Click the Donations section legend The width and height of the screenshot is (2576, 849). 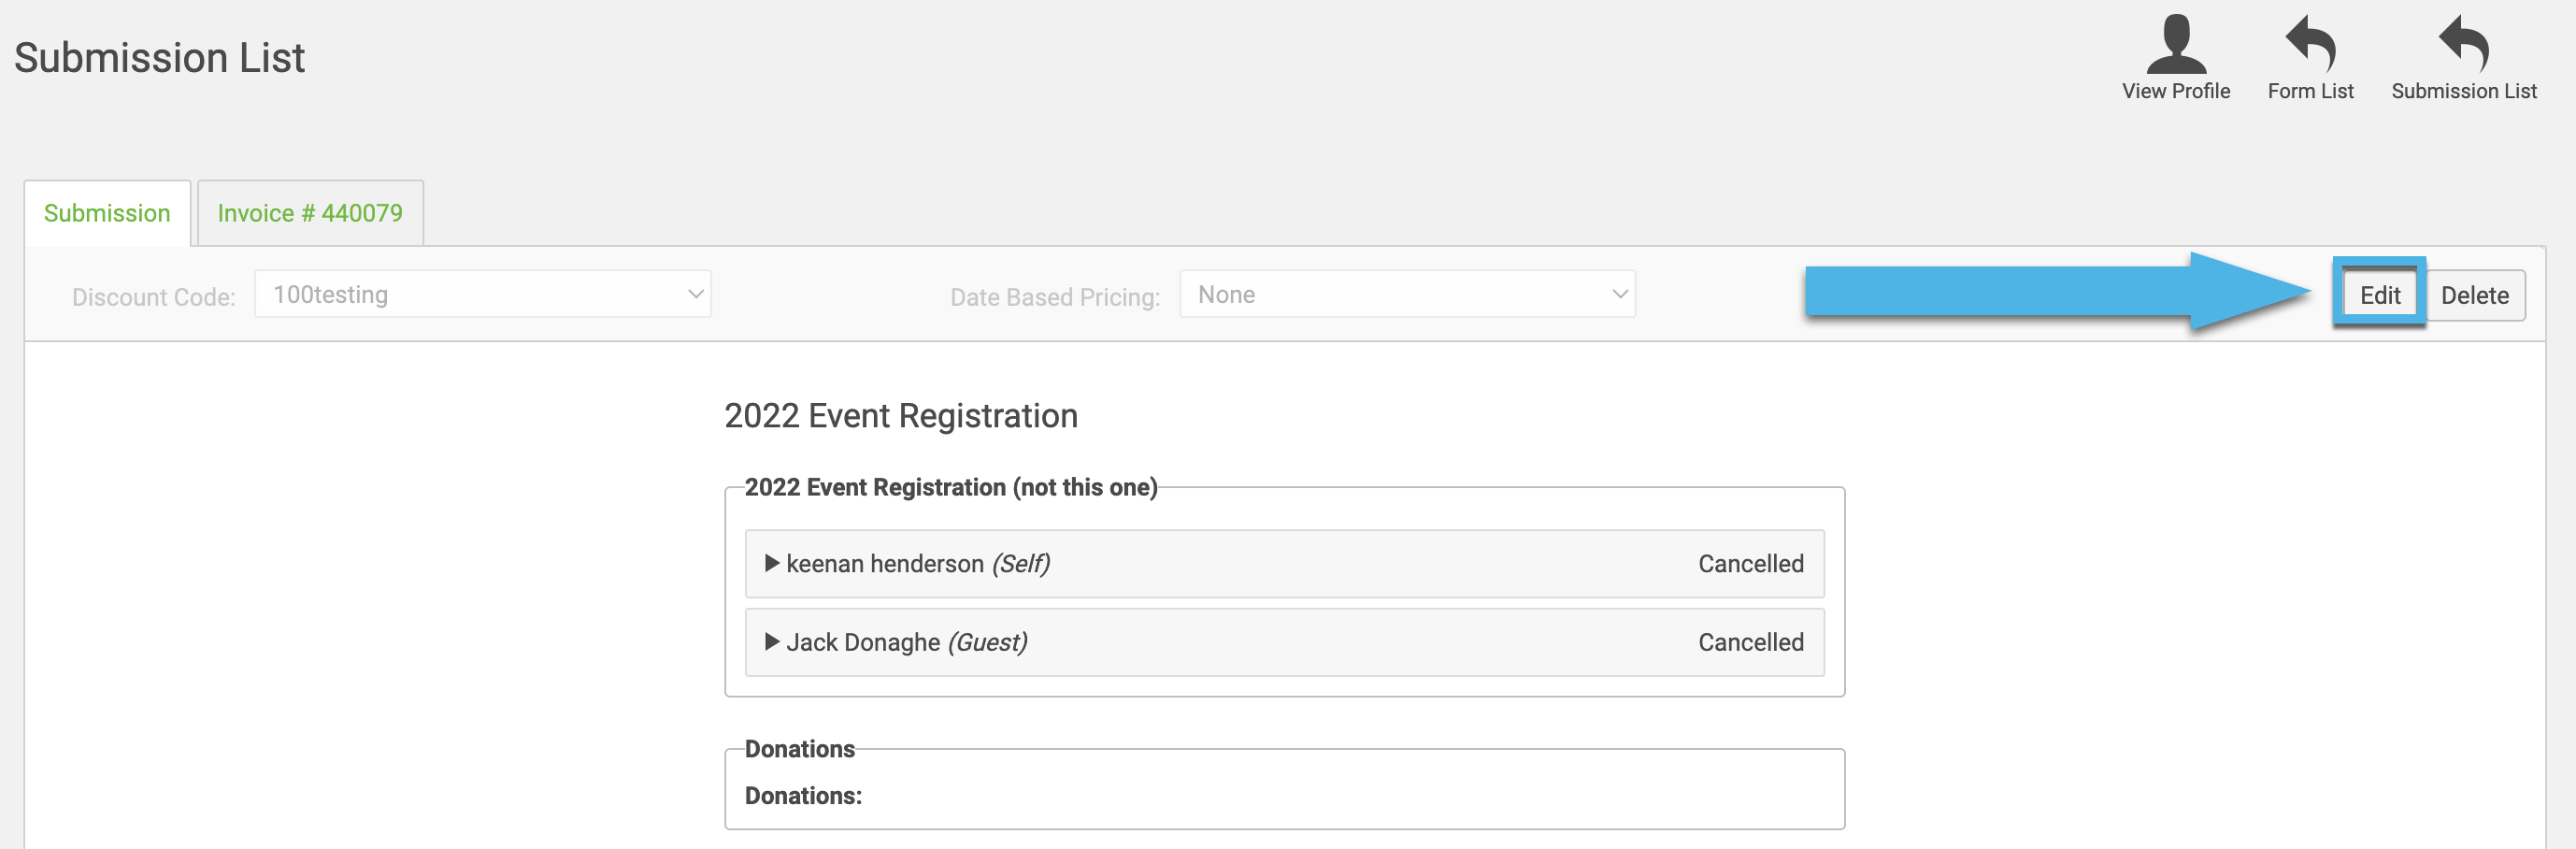[799, 749]
